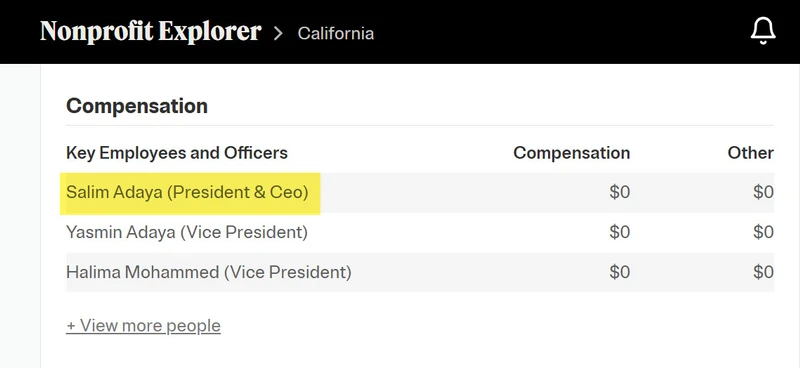Click Halima Mohammed's compensation $0 value
800x368 pixels.
click(619, 272)
